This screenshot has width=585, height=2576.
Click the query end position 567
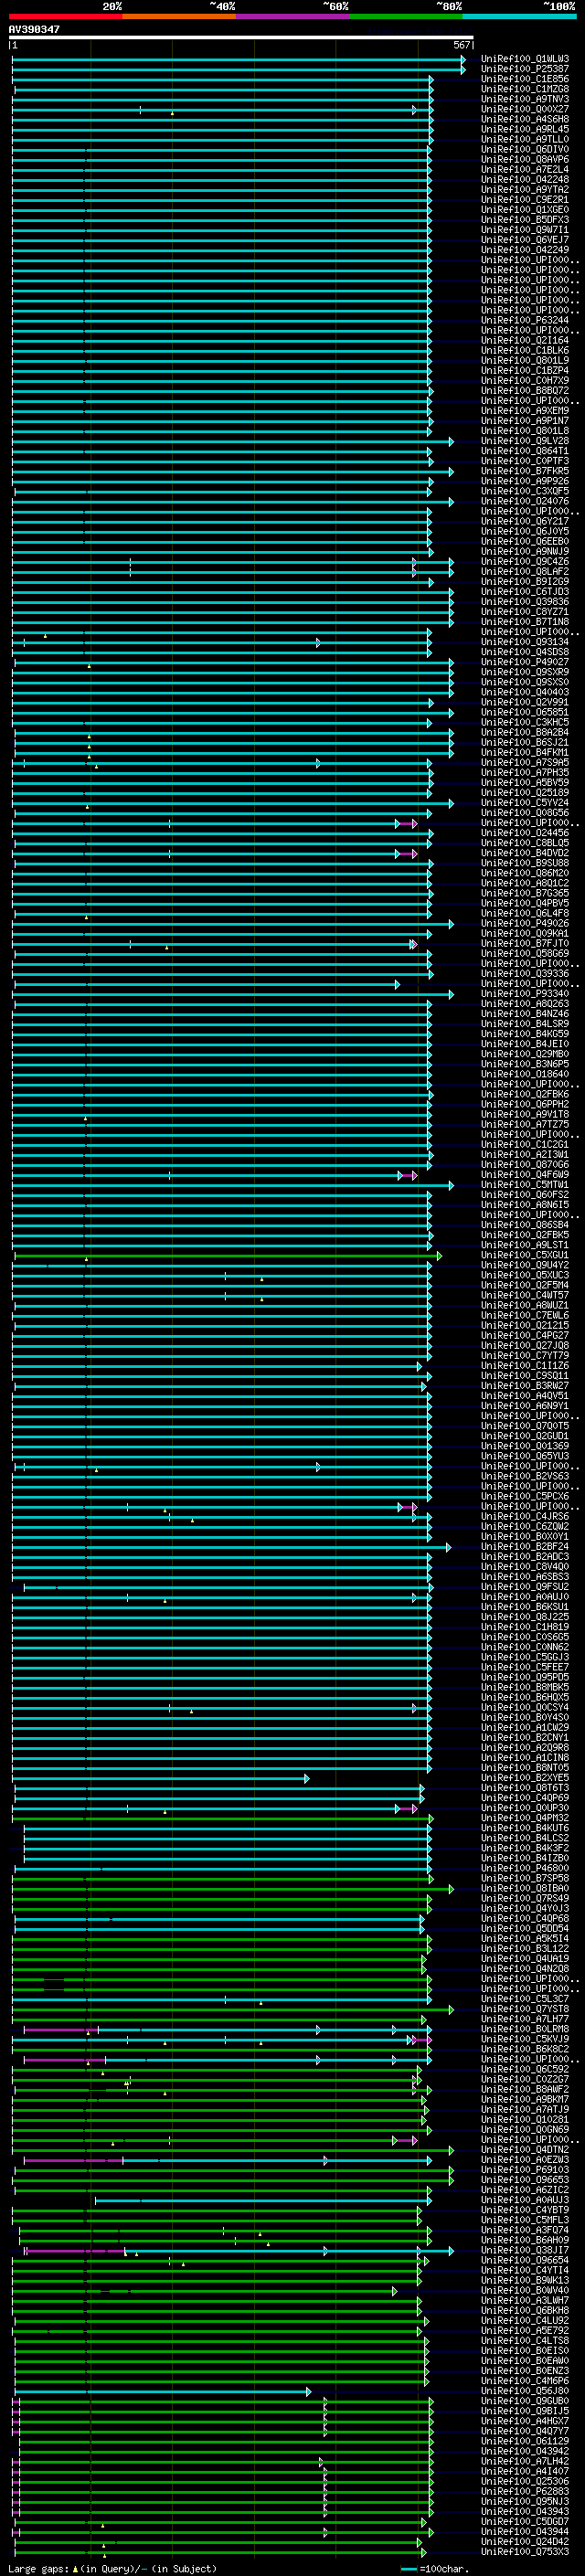pyautogui.click(x=461, y=45)
